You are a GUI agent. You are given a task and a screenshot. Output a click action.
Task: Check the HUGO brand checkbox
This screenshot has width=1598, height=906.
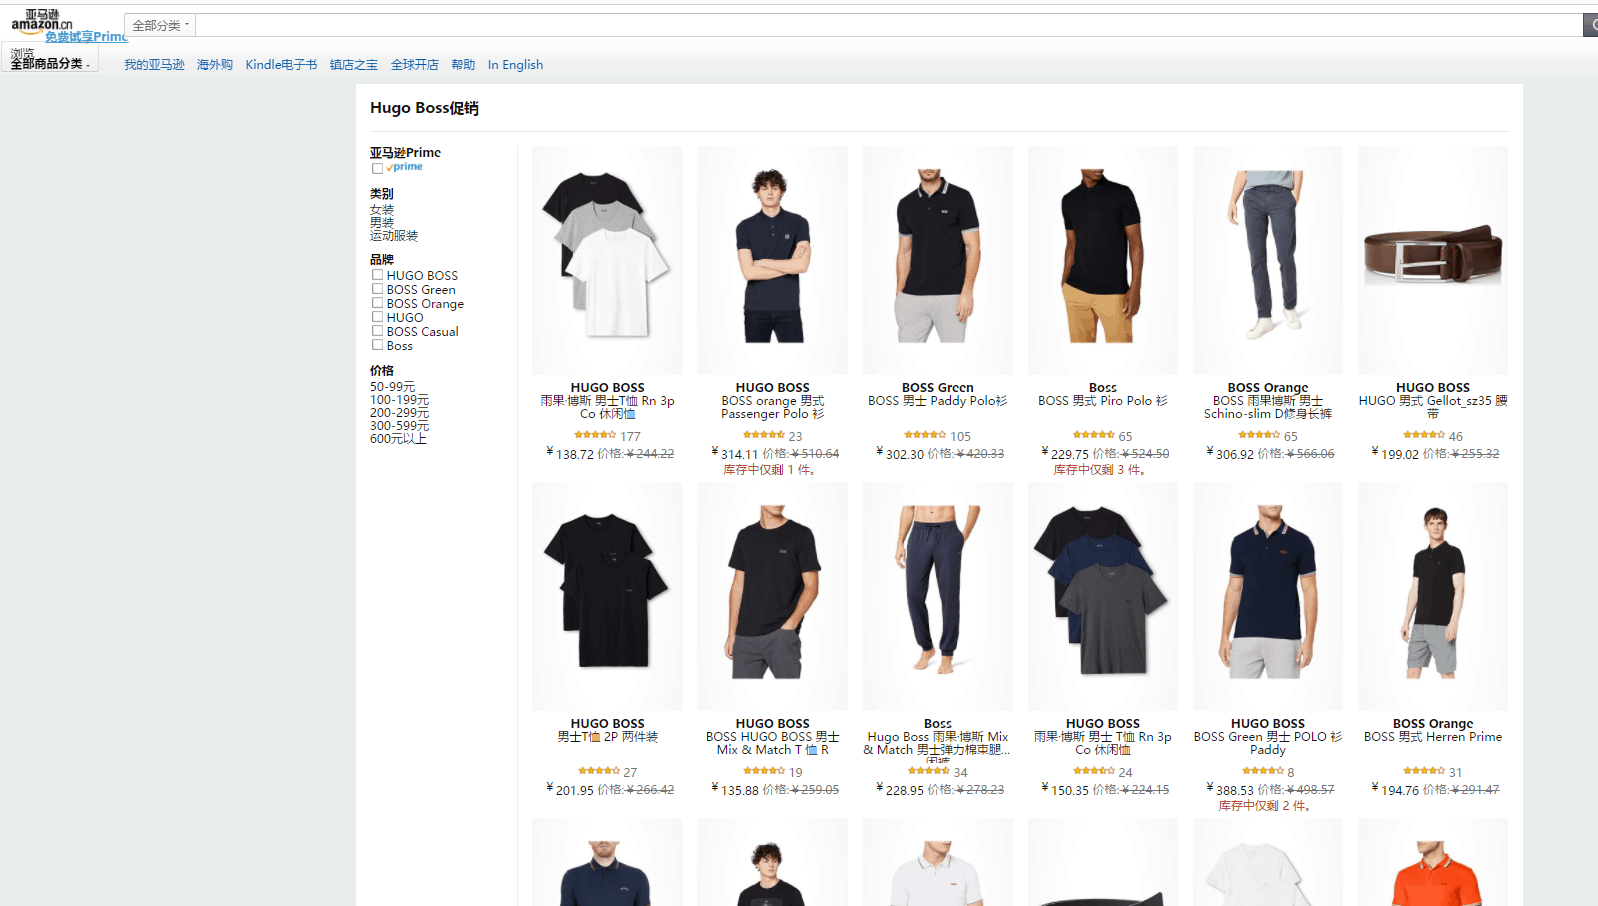click(377, 317)
